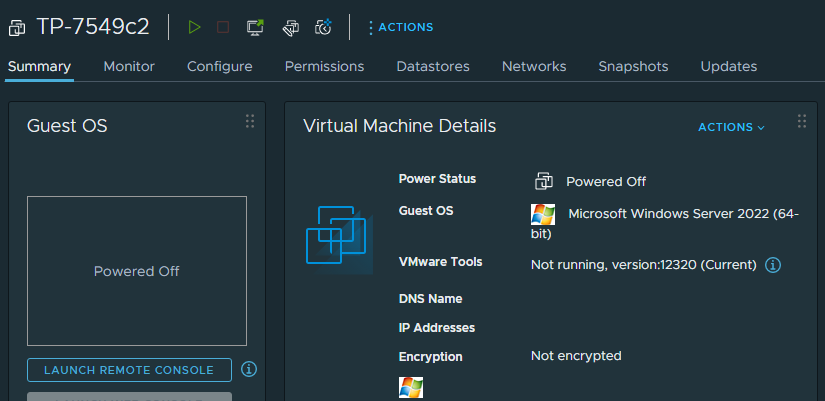Click the 'DNS Name' label
The width and height of the screenshot is (825, 401).
pyautogui.click(x=430, y=299)
